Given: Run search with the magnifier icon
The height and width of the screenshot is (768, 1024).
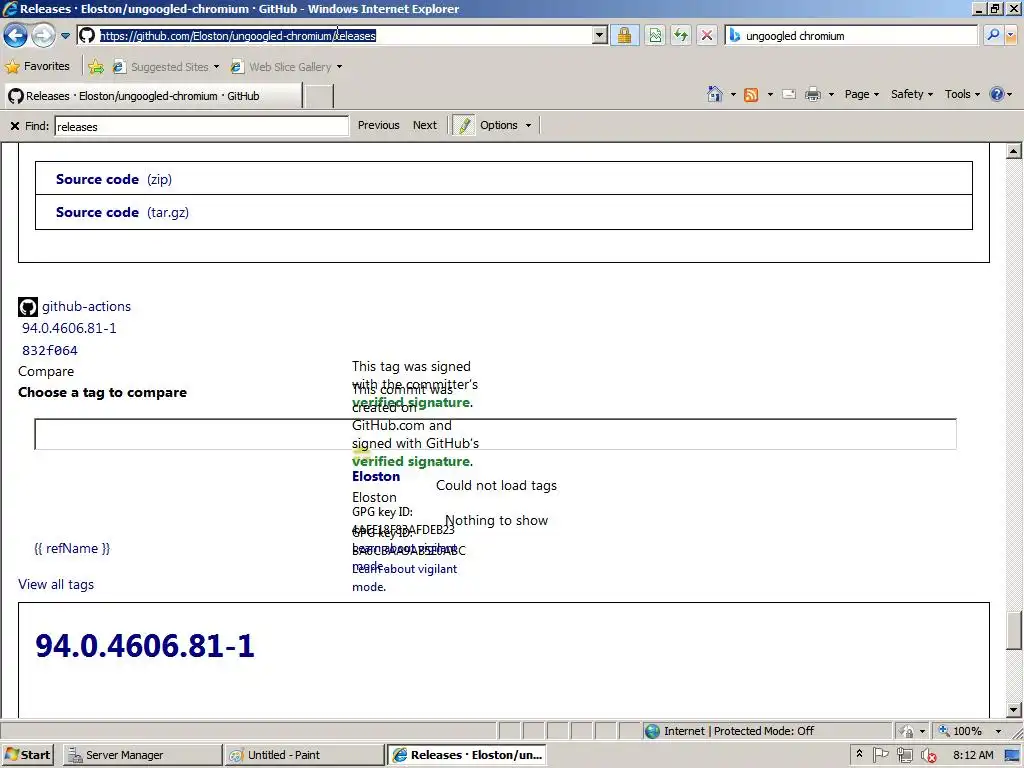Looking at the screenshot, I should (993, 35).
